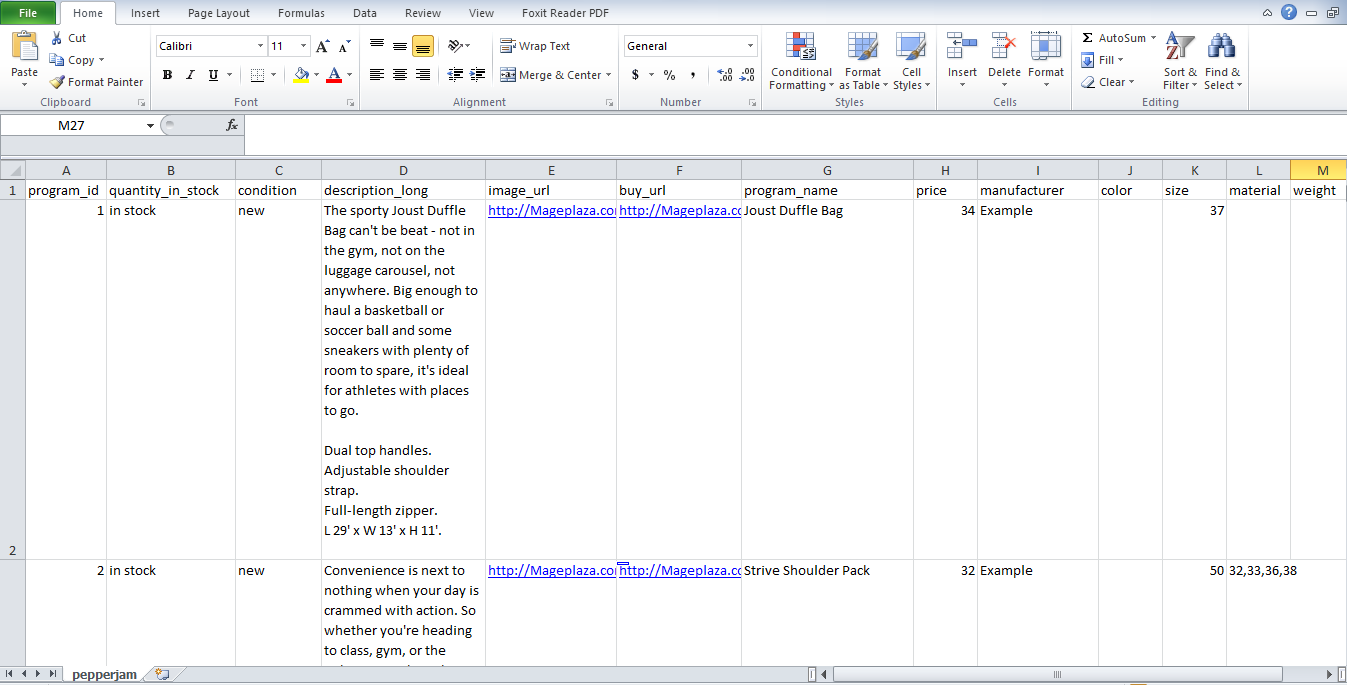The width and height of the screenshot is (1347, 685).
Task: Open buy_url link for Strive Shoulder Pack
Action: [679, 571]
